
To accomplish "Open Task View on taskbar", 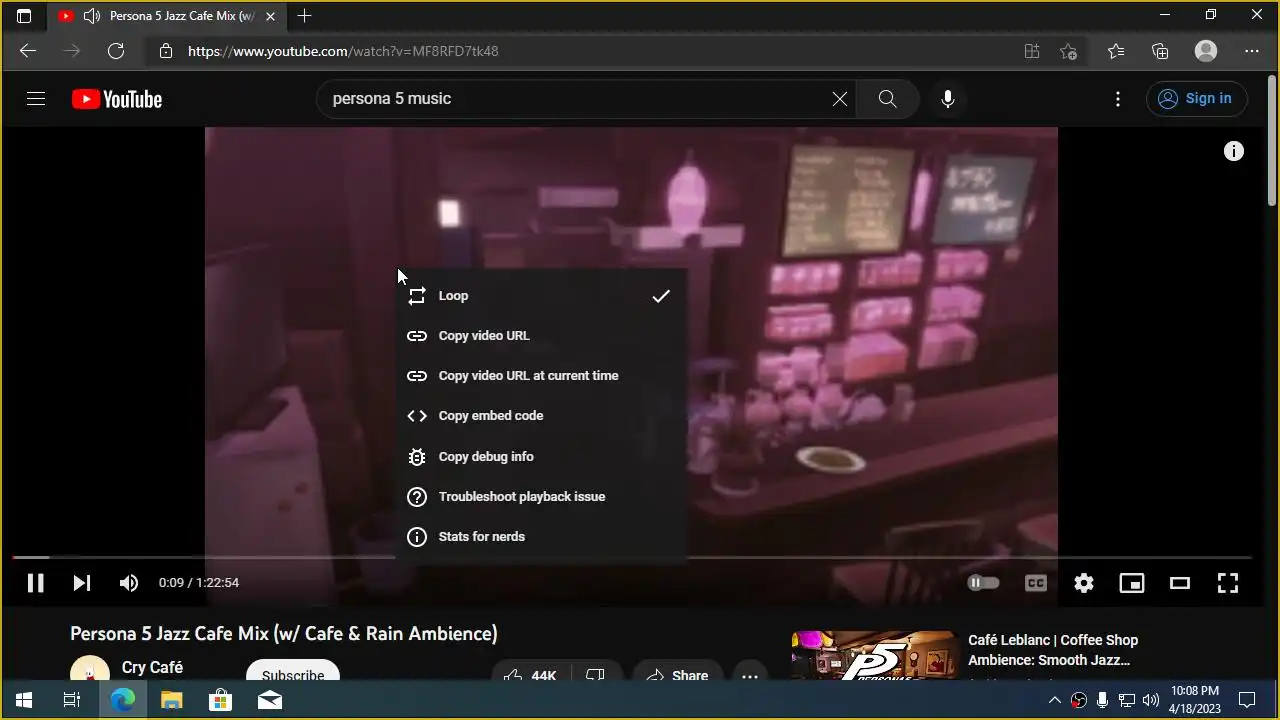I will [72, 700].
